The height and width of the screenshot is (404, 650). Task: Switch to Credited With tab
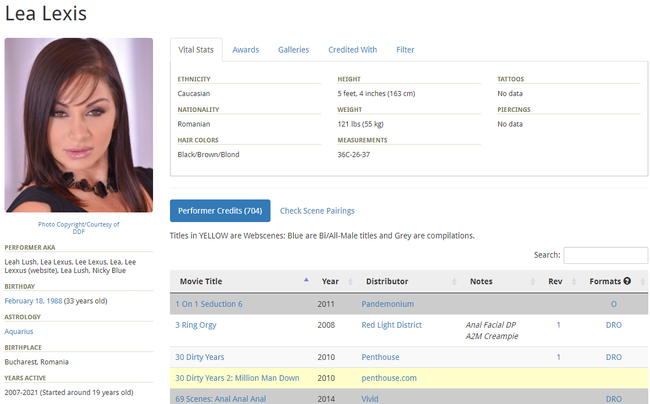pos(353,50)
